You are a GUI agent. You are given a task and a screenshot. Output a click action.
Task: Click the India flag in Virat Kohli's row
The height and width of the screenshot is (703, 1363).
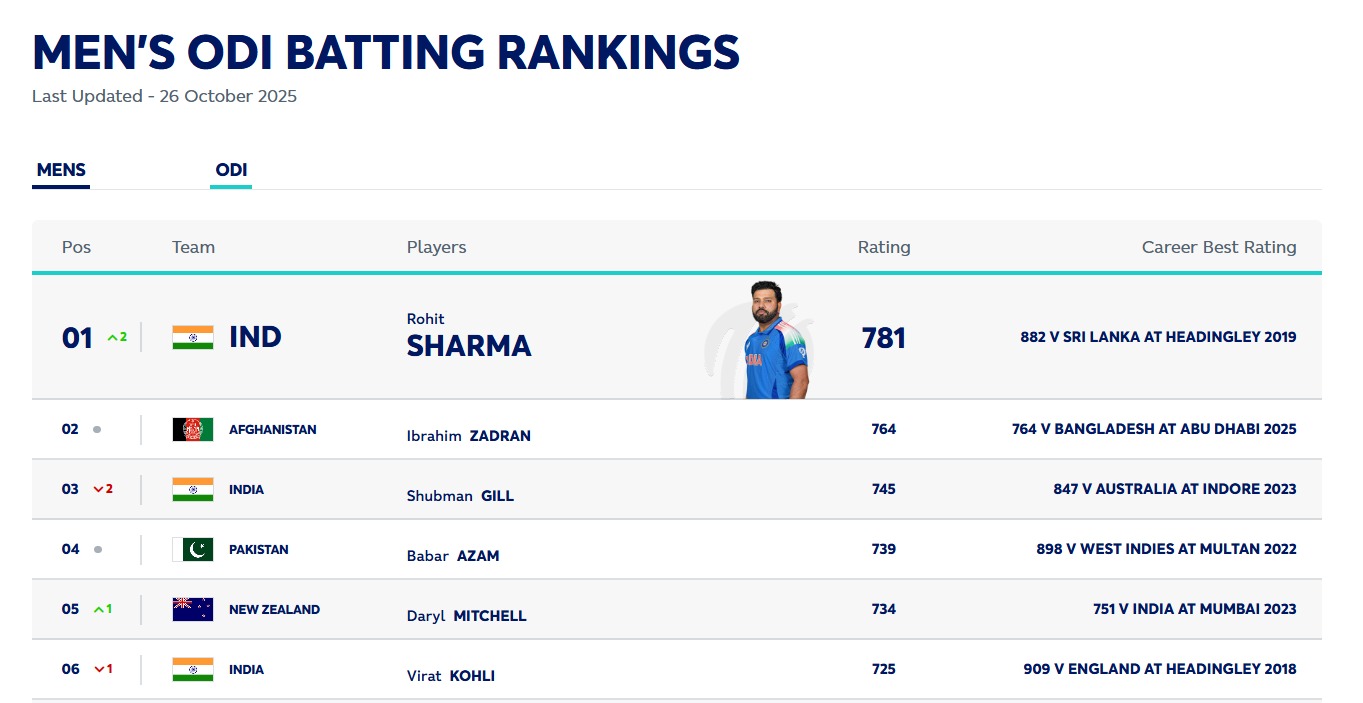pos(192,669)
